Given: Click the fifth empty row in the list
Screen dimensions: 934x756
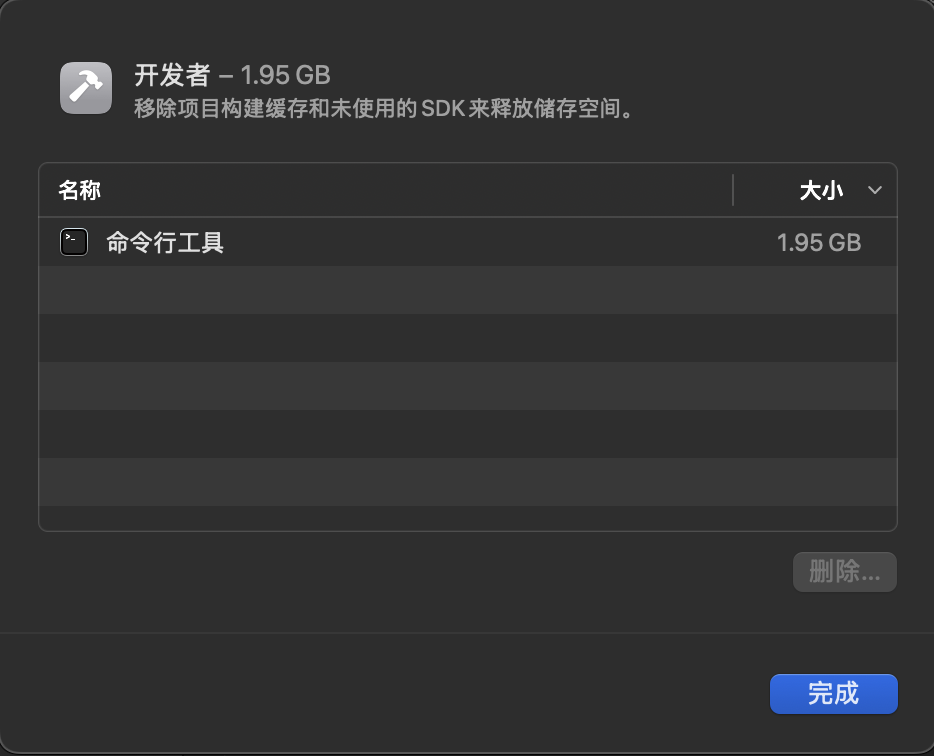Looking at the screenshot, I should (x=467, y=482).
